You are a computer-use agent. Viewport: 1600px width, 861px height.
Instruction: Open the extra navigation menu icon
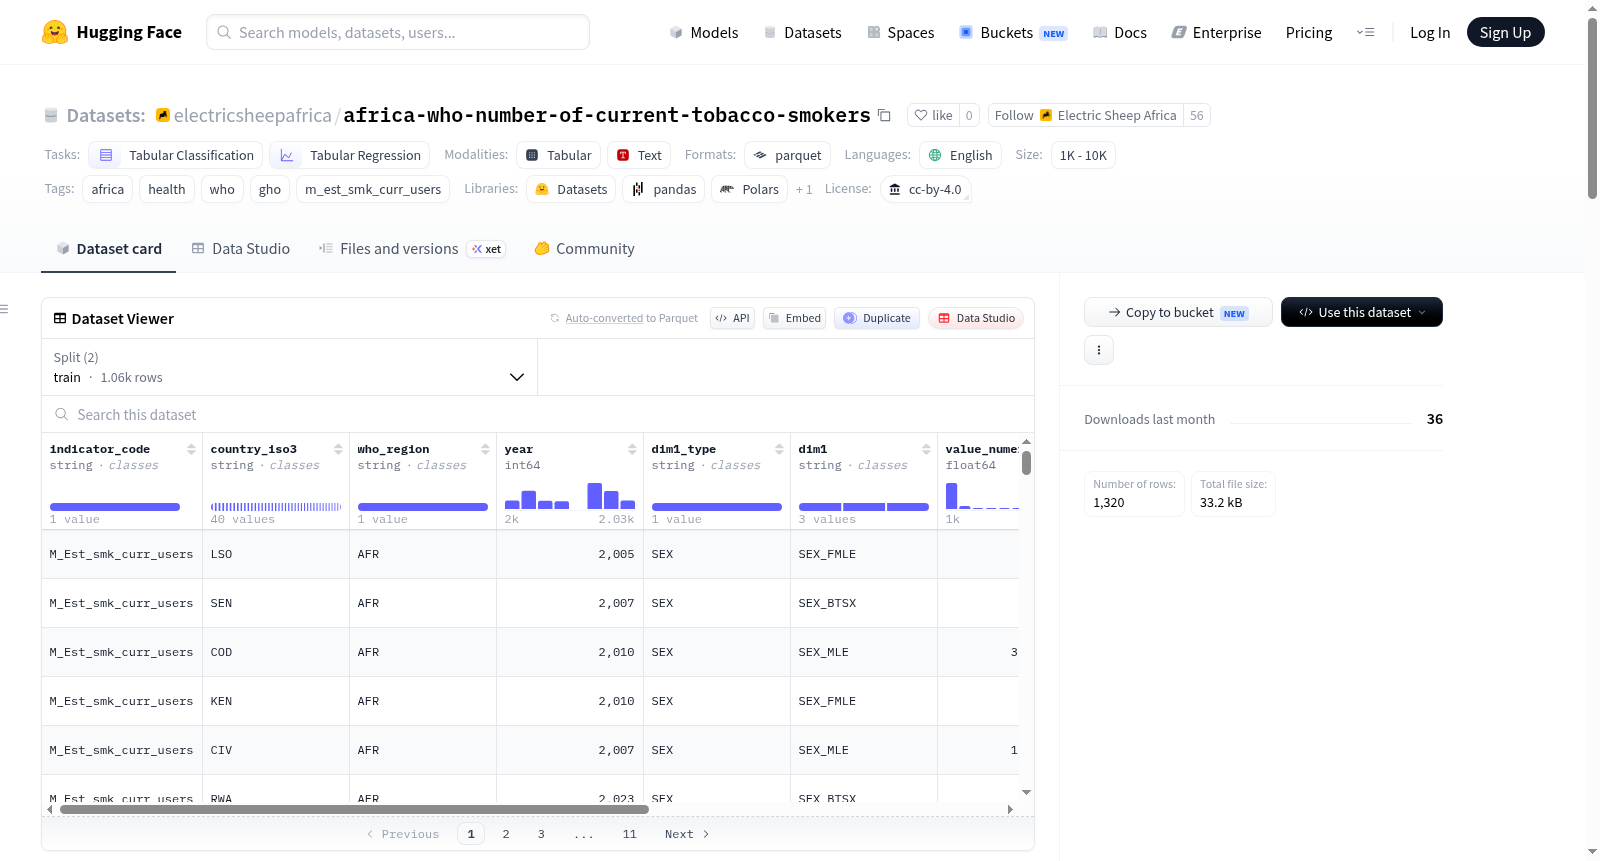pos(1365,32)
